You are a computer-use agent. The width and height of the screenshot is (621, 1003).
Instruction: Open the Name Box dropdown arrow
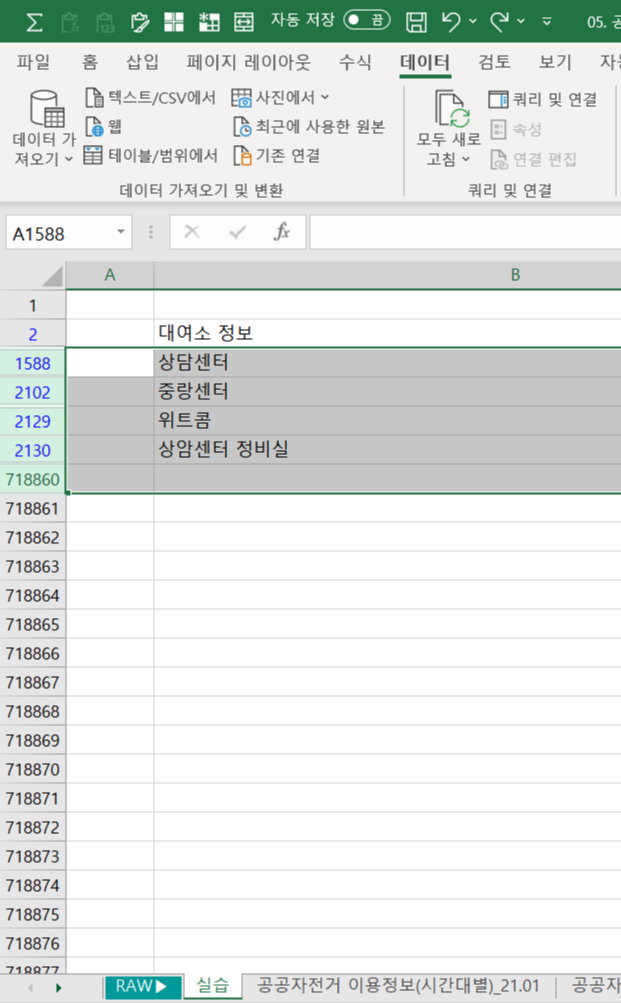(x=121, y=232)
